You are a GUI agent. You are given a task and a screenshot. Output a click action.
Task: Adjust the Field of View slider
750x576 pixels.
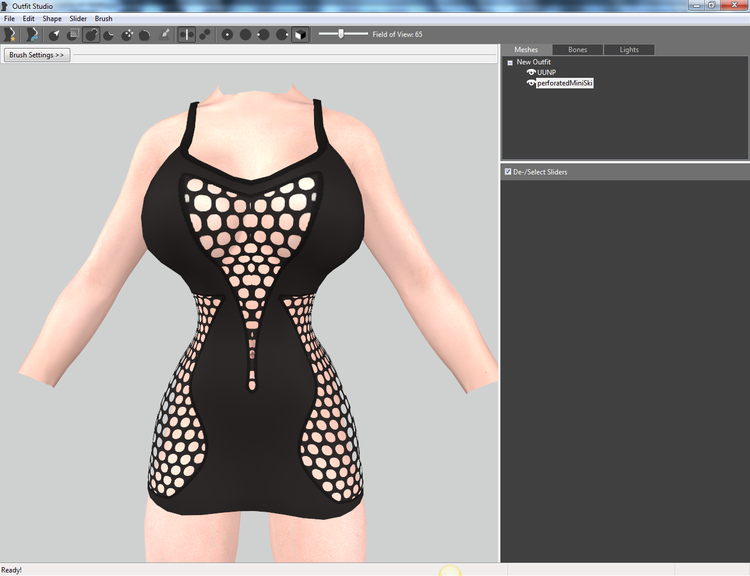point(343,34)
